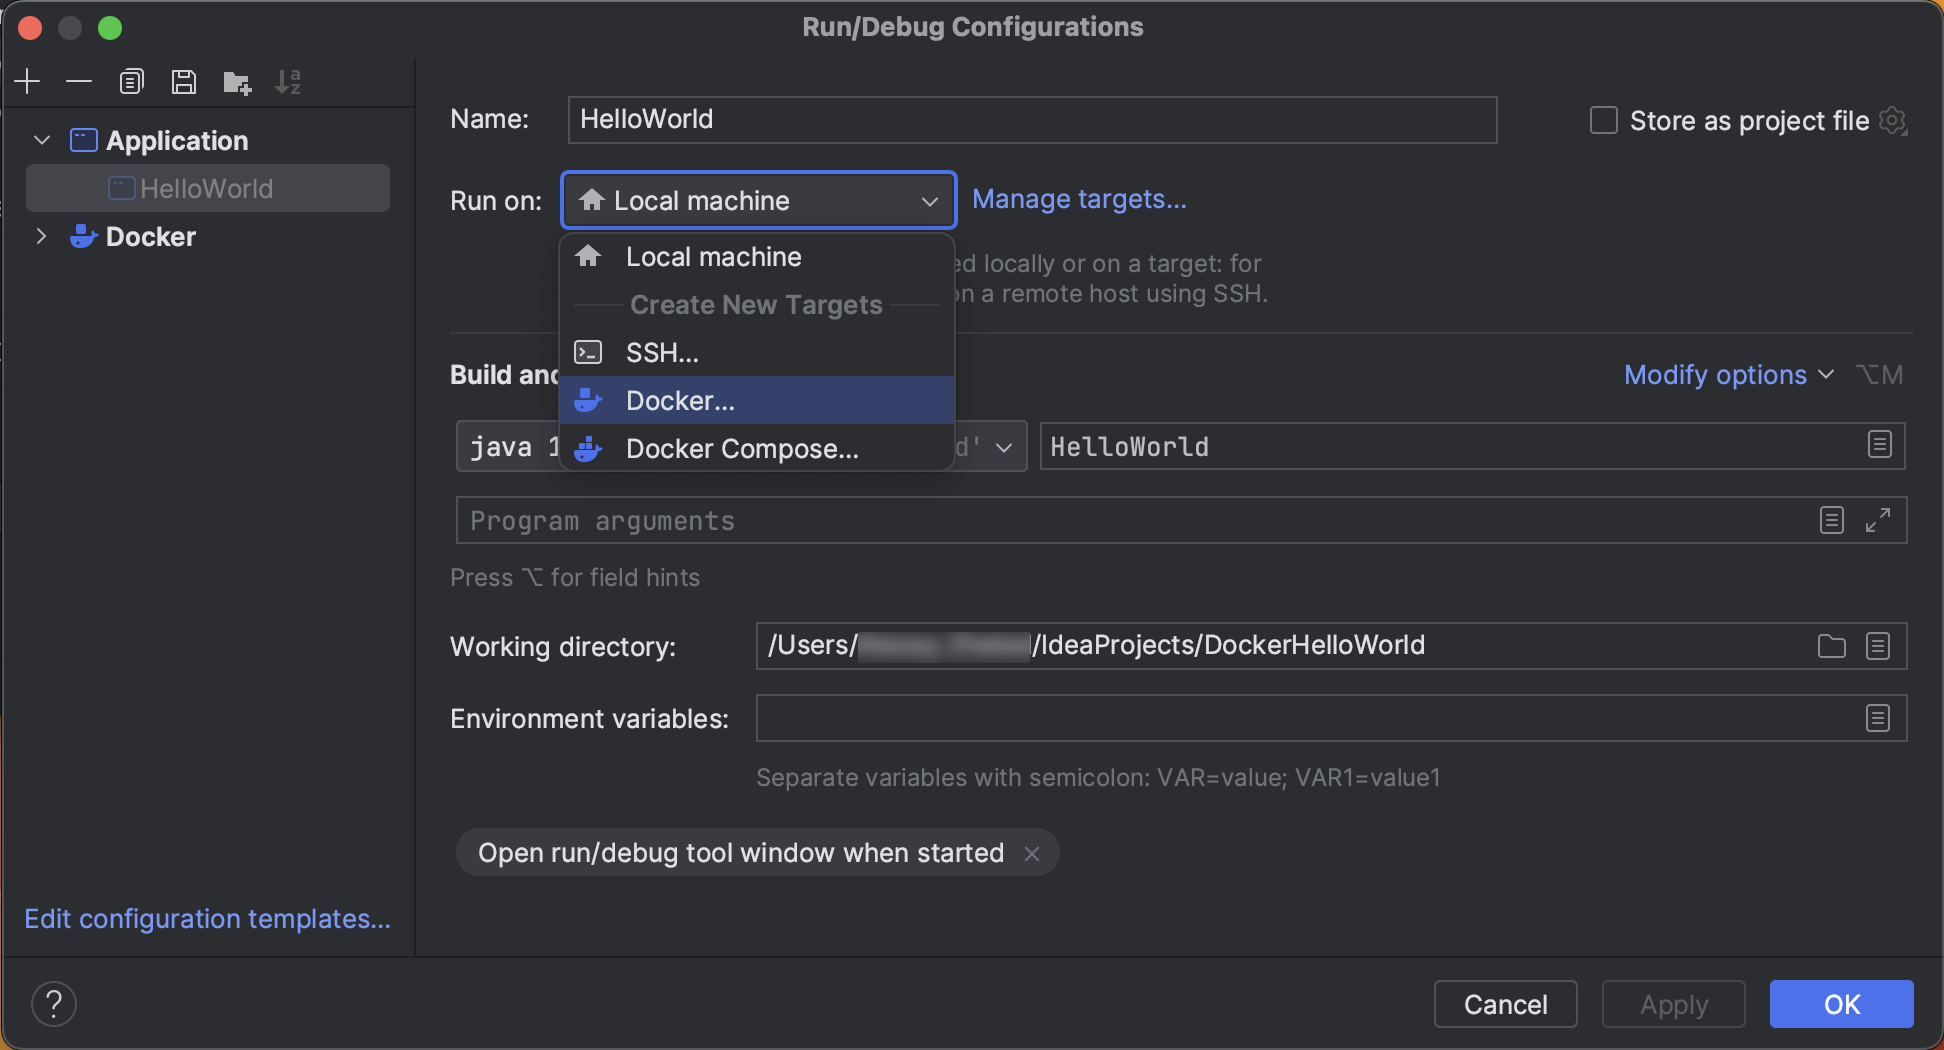
Task: Remove the selected configuration with minus icon
Action: coord(79,81)
